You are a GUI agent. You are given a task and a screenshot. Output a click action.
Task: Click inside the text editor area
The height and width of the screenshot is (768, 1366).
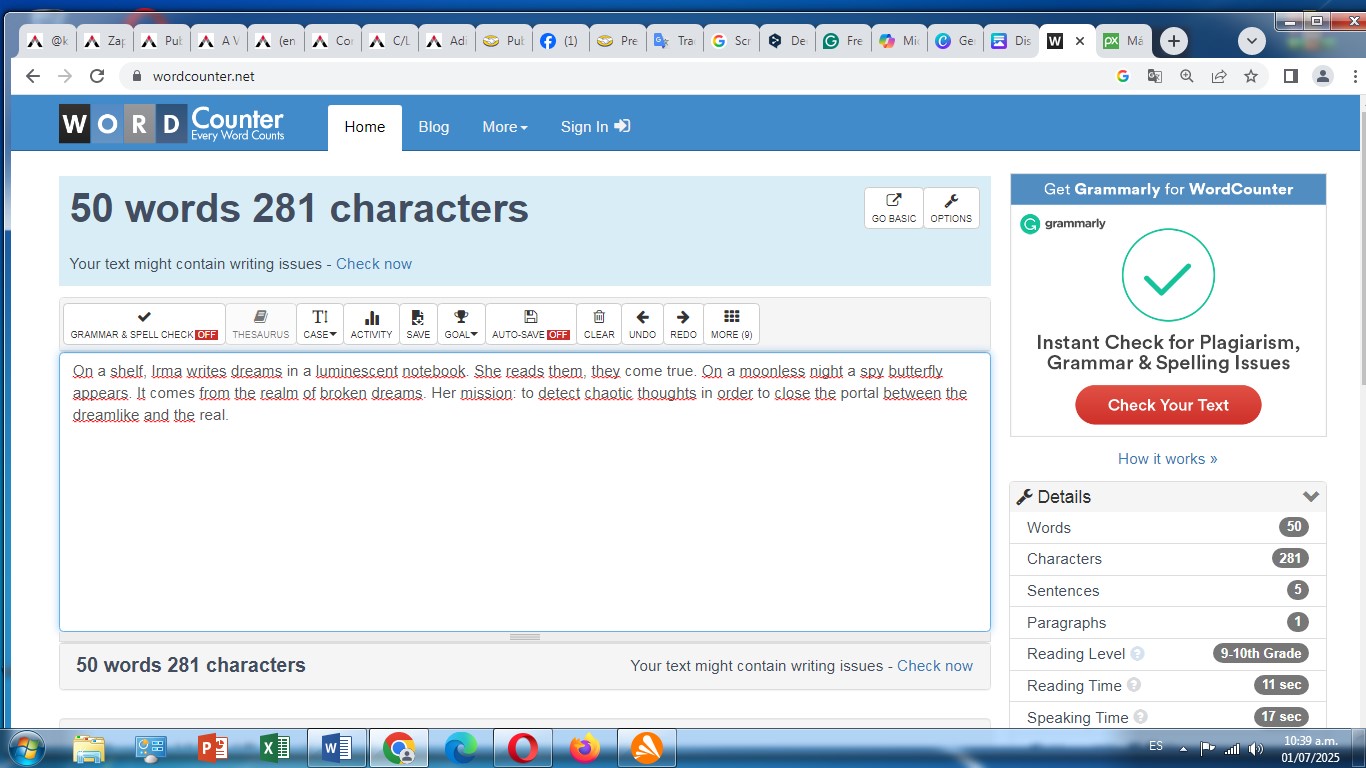tap(525, 492)
